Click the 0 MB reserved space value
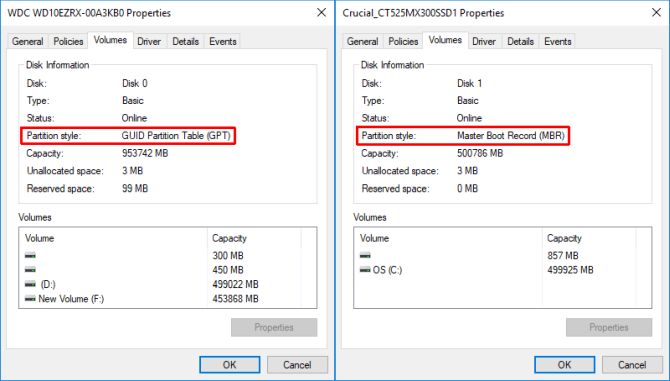 467,188
